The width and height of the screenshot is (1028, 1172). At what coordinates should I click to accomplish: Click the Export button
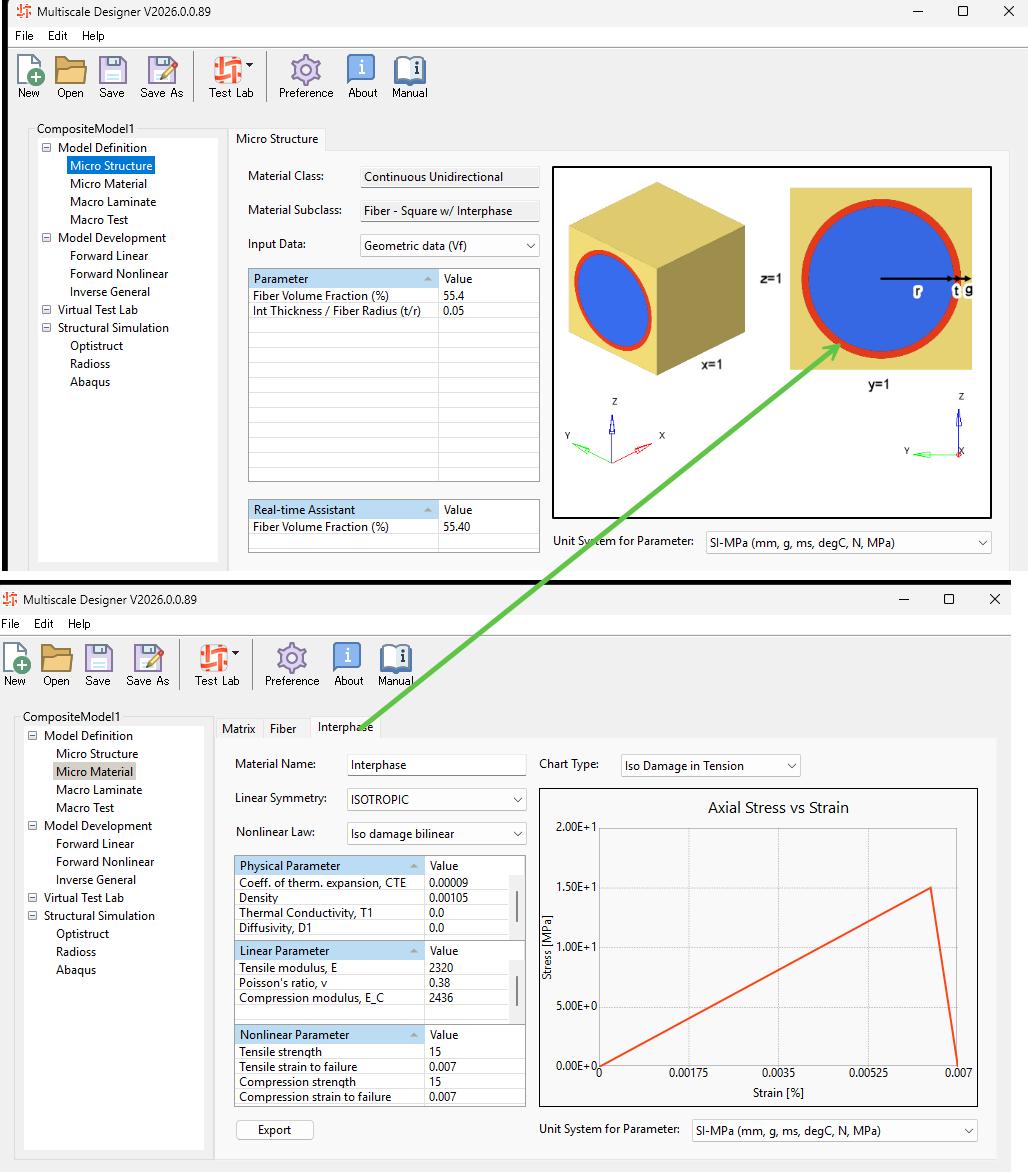point(274,1130)
